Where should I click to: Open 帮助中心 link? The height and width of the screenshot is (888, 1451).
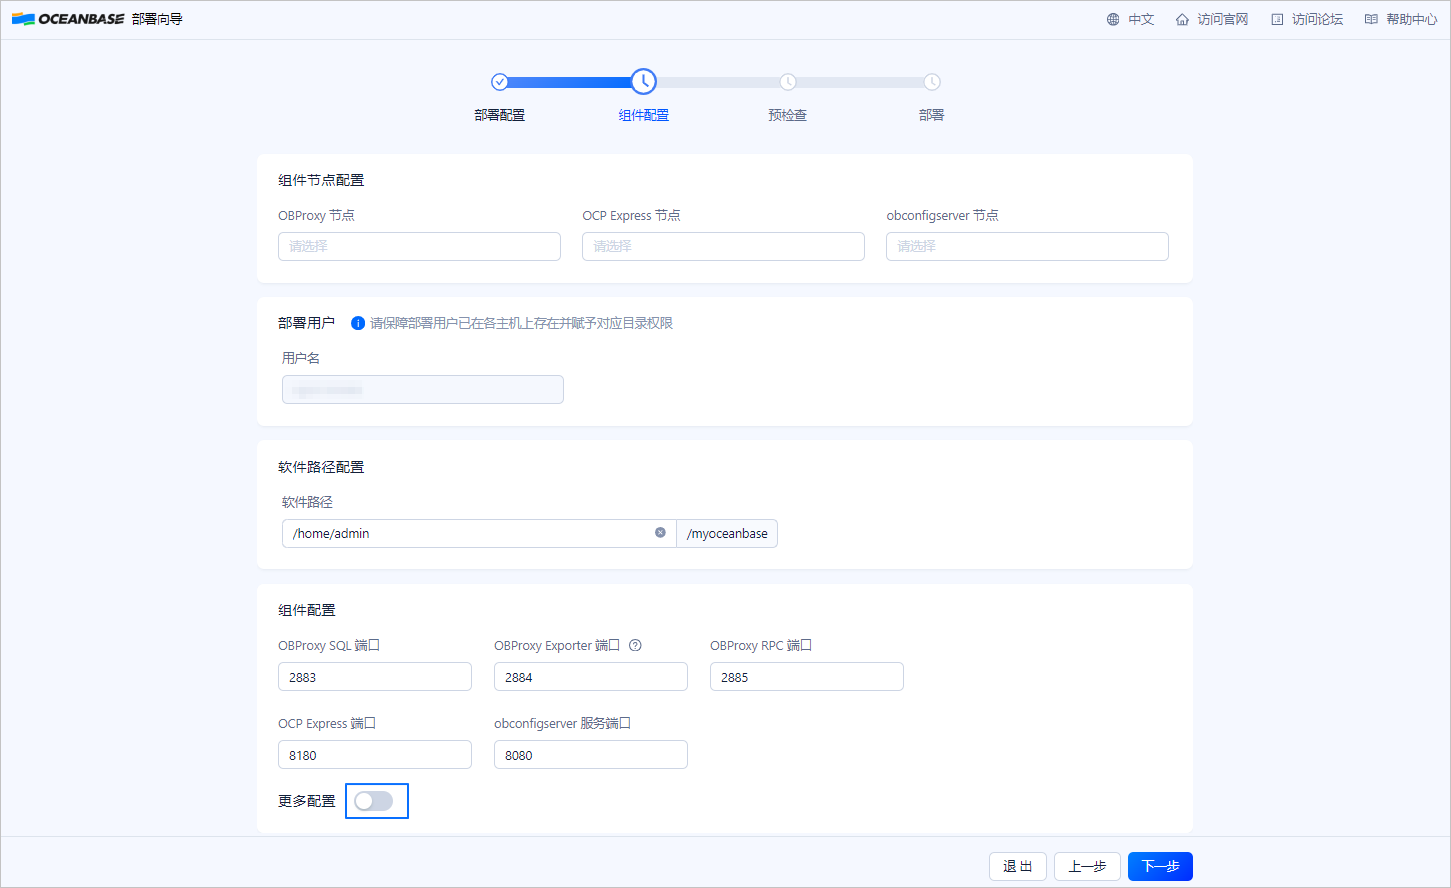pos(1412,19)
